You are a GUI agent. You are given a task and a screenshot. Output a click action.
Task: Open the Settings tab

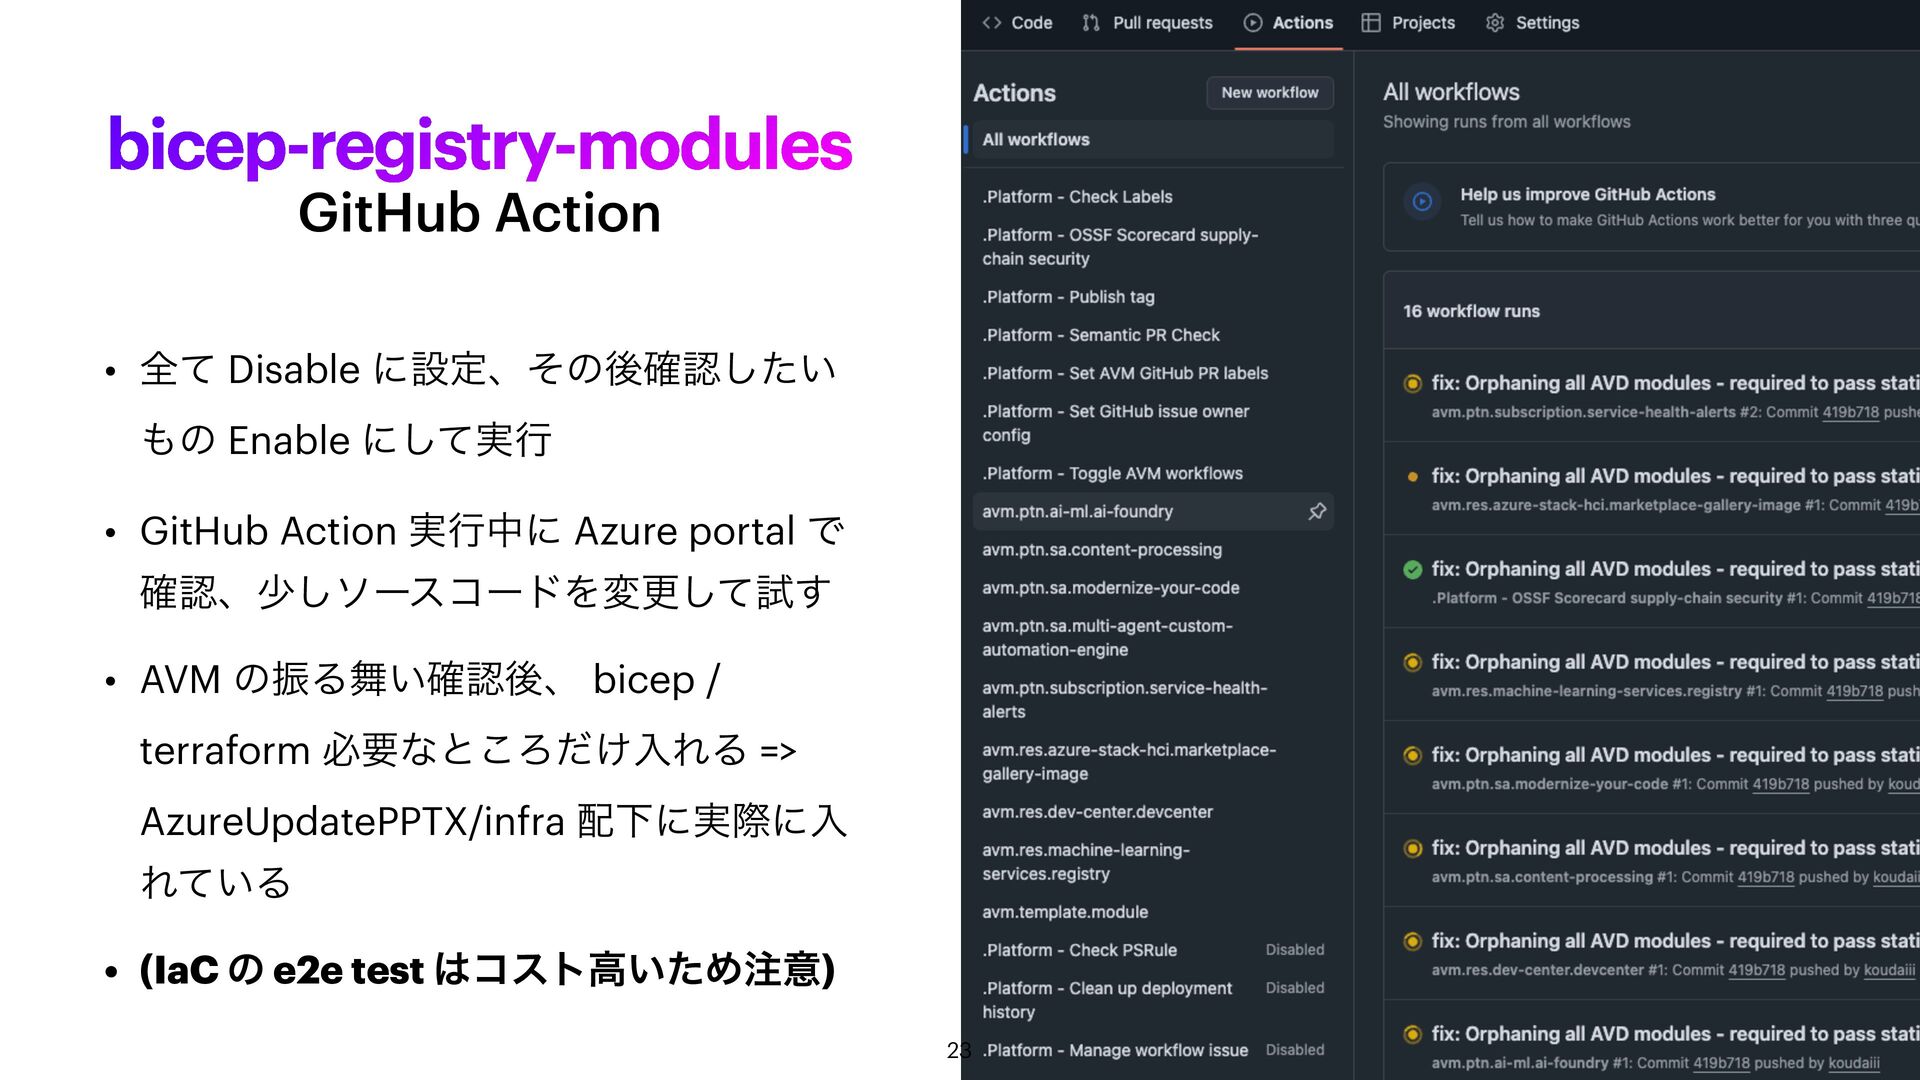click(1532, 22)
